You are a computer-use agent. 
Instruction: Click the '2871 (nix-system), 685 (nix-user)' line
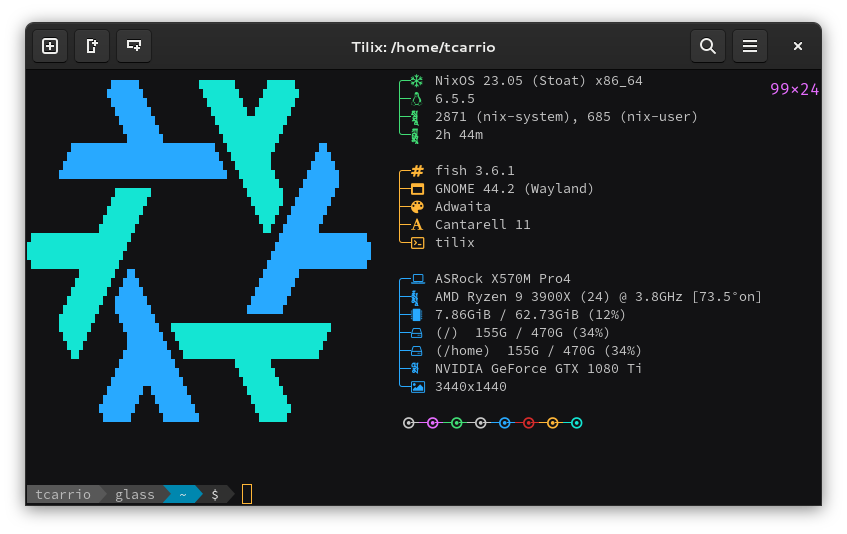(566, 117)
